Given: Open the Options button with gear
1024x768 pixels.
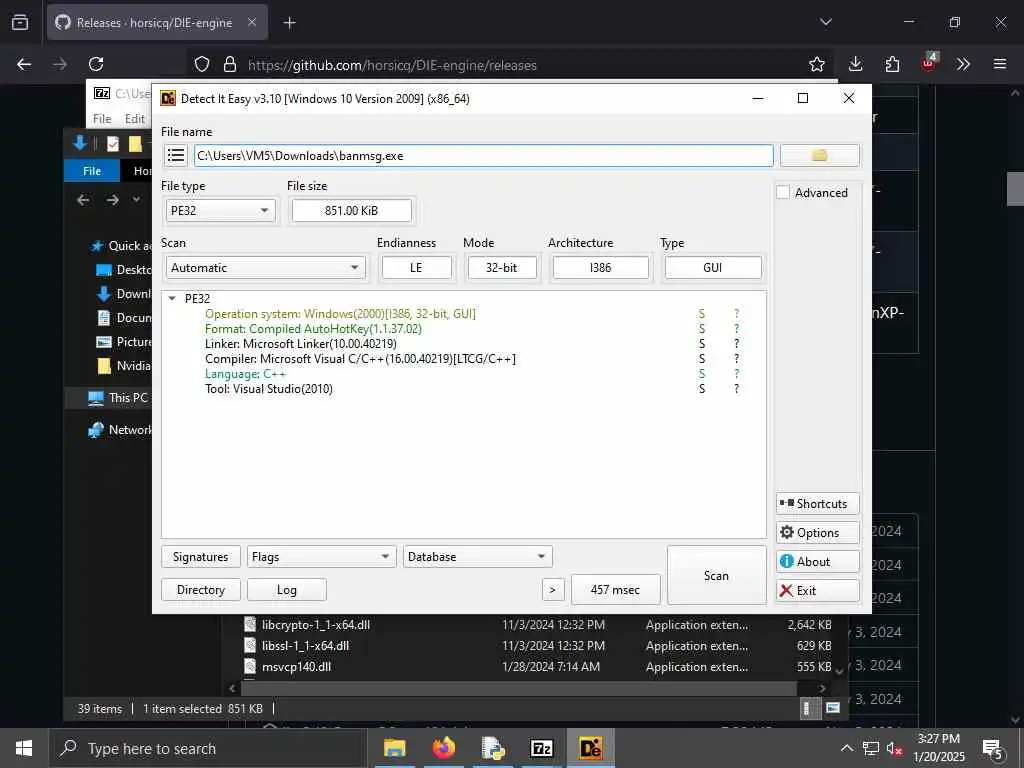Looking at the screenshot, I should (818, 533).
